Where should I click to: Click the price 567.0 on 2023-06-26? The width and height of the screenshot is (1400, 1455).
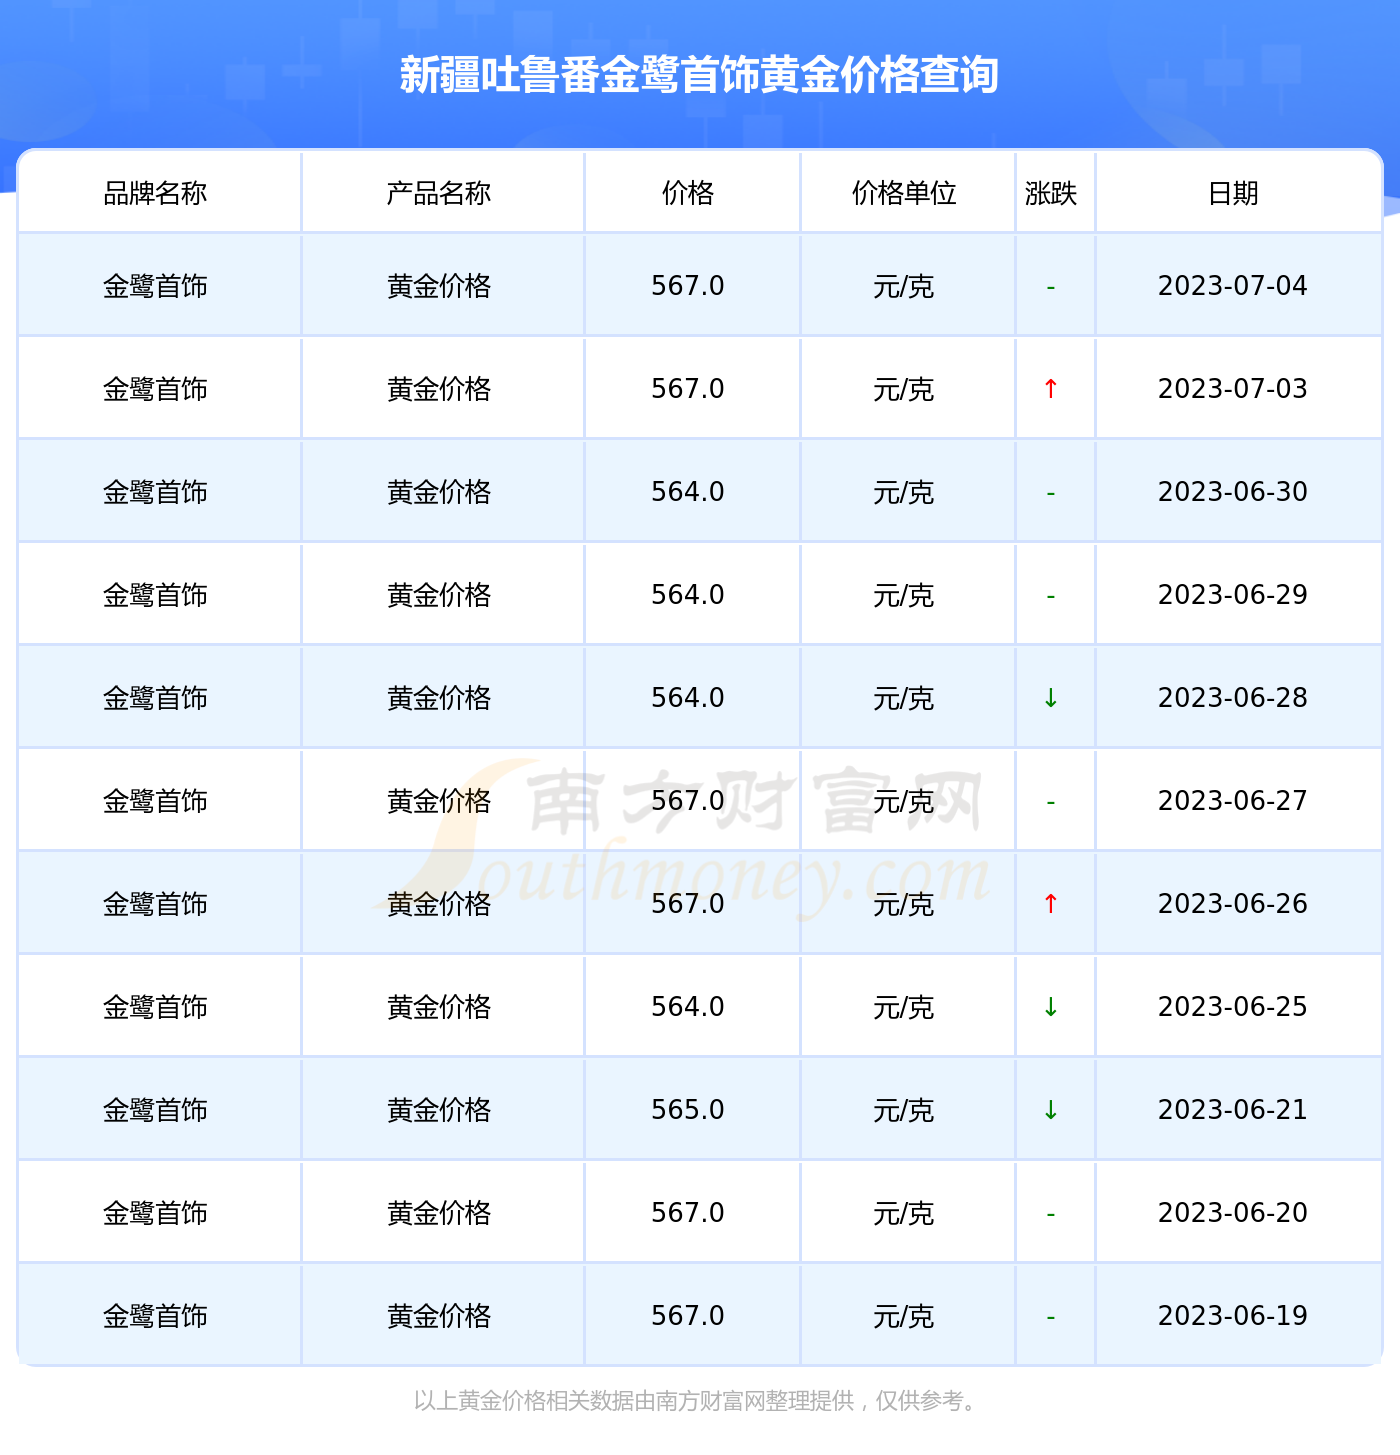[x=688, y=904]
